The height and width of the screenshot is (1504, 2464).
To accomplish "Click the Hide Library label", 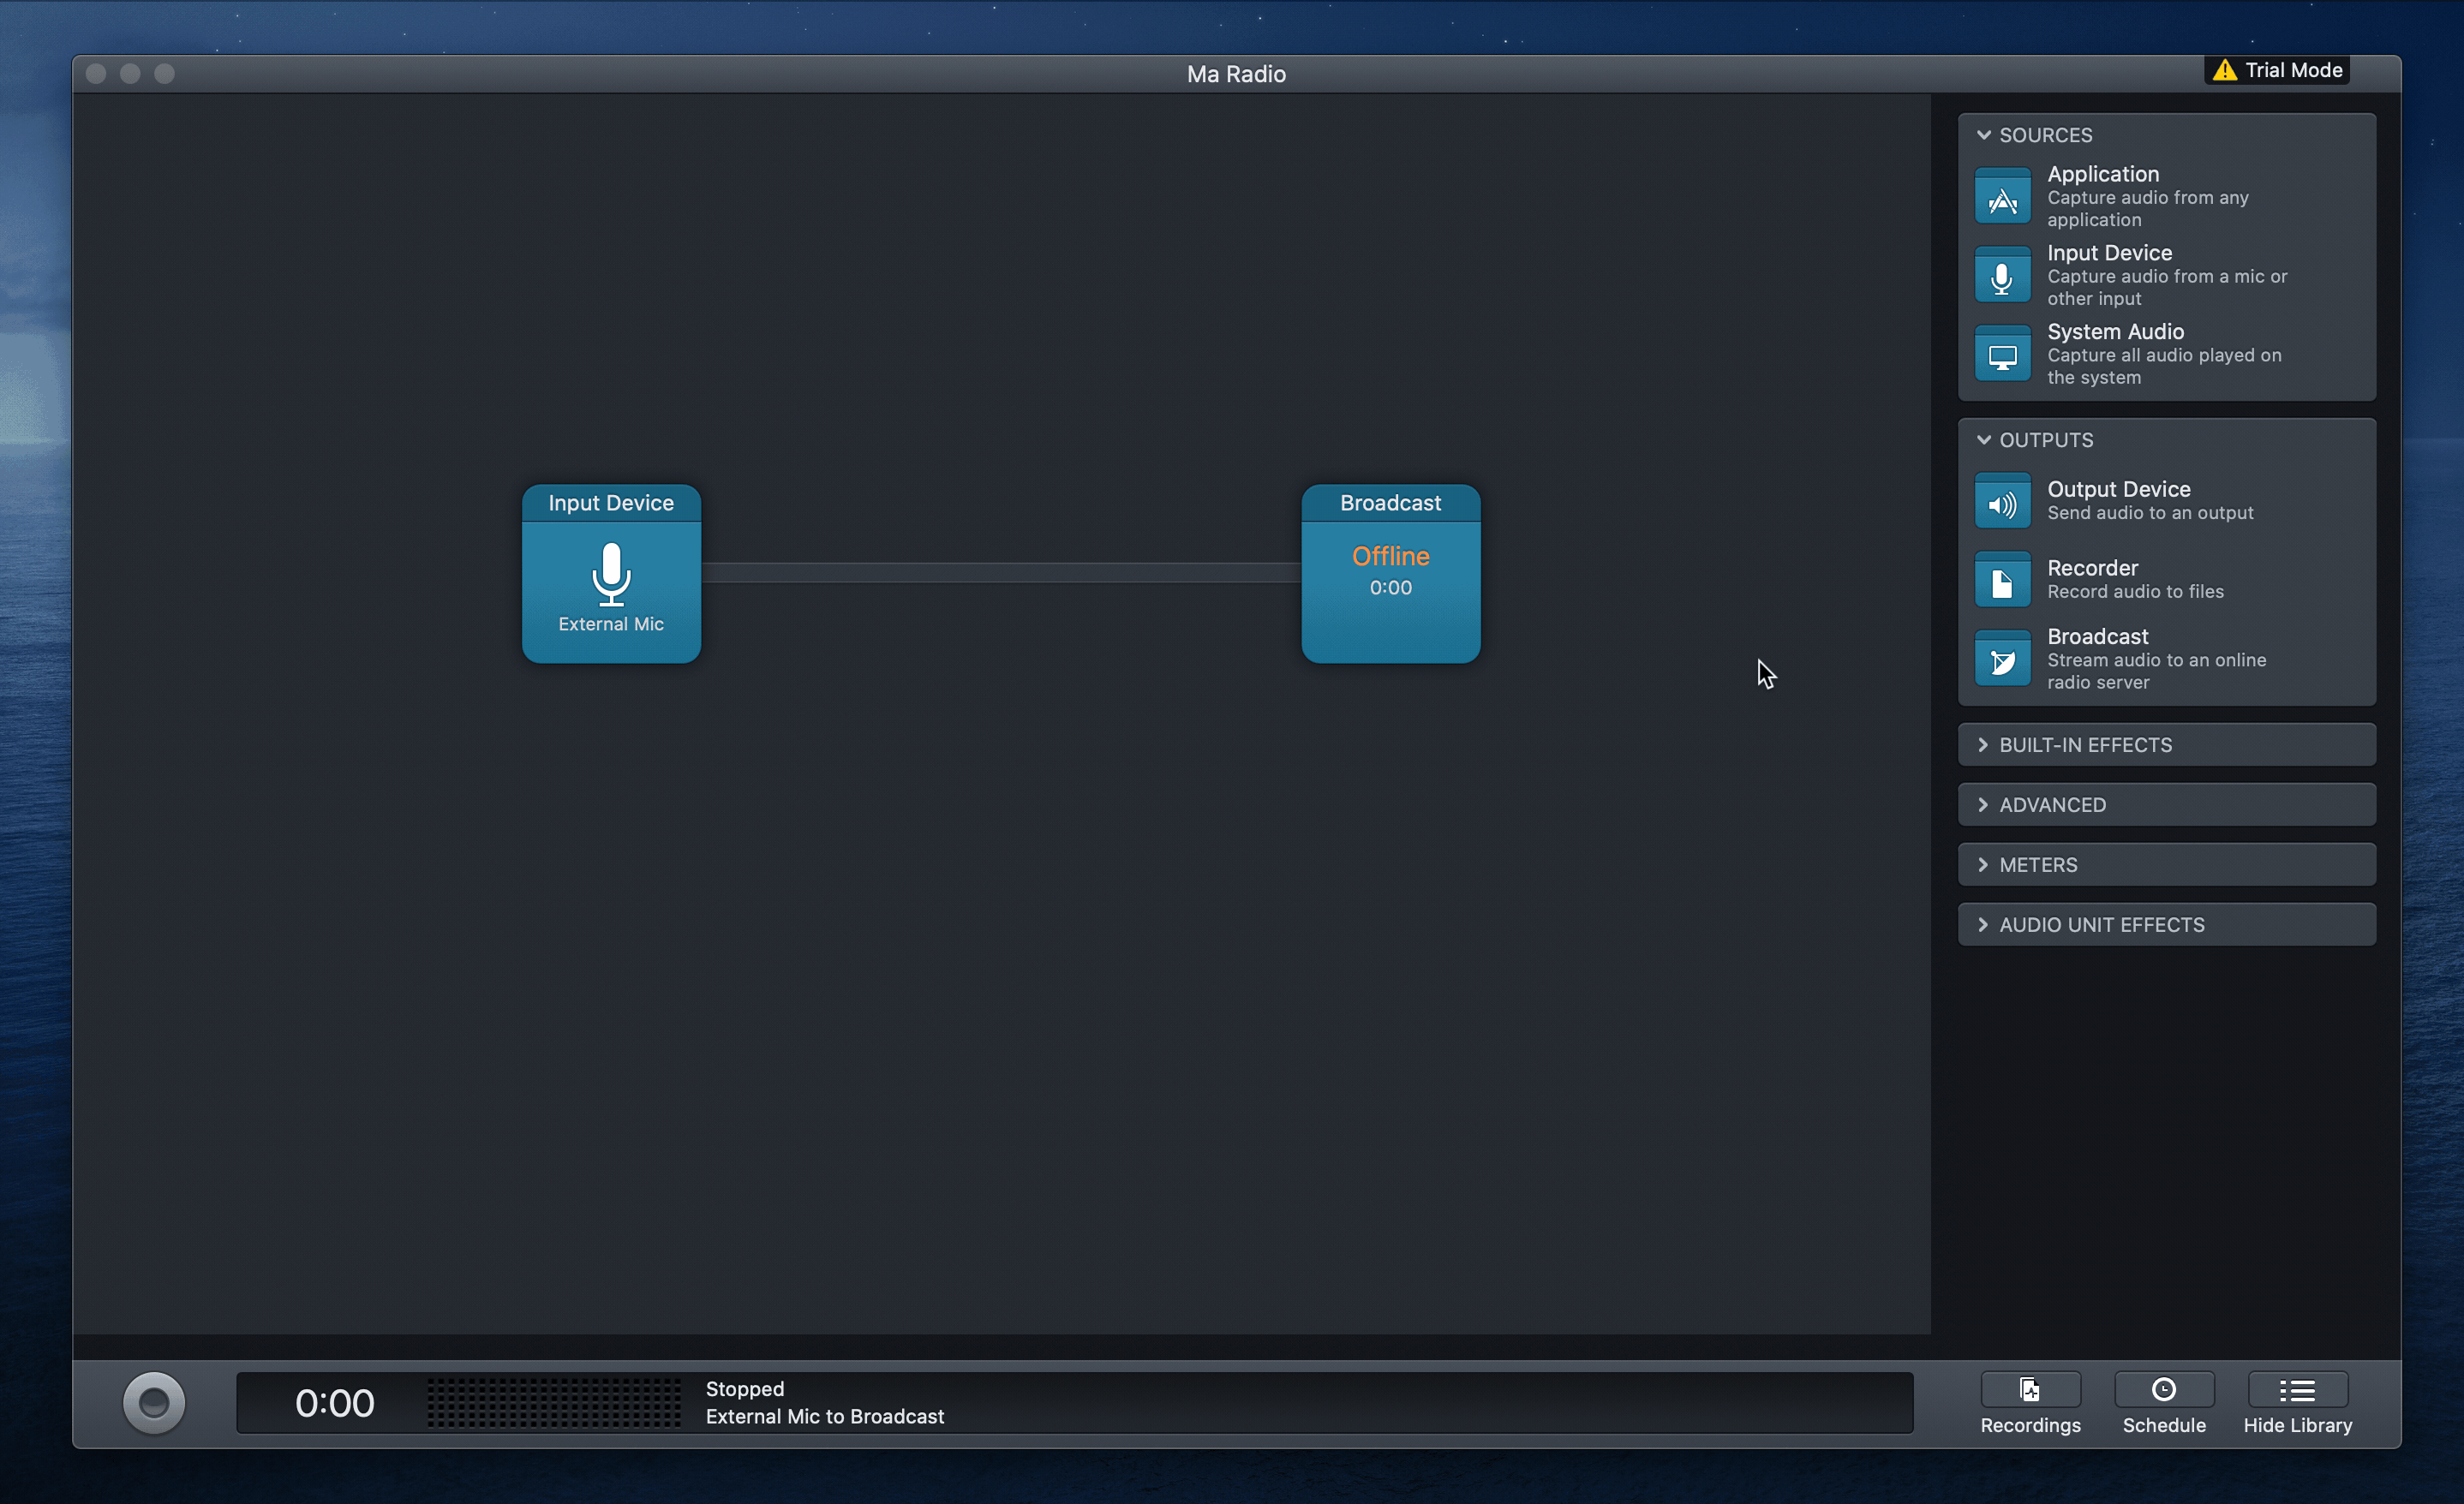I will 2298,1425.
